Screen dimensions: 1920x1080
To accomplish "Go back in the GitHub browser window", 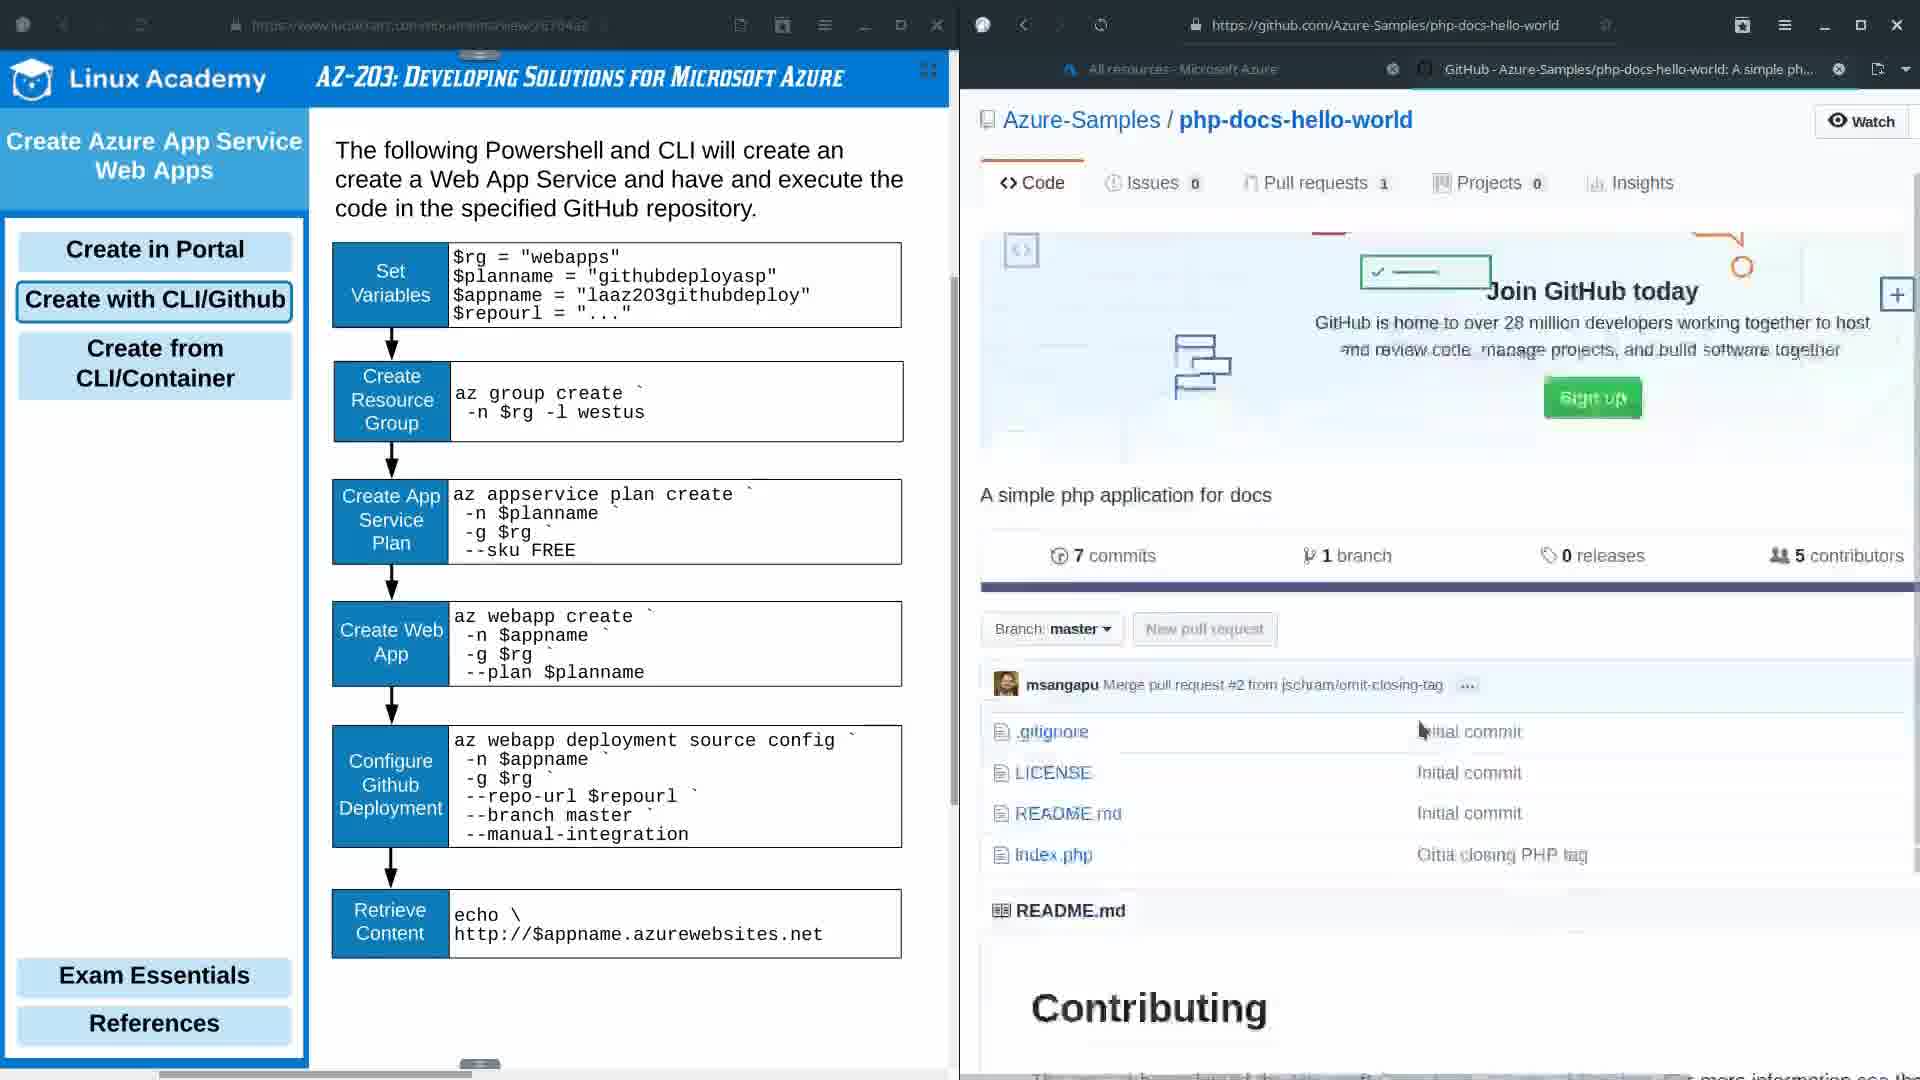I will click(x=1023, y=25).
